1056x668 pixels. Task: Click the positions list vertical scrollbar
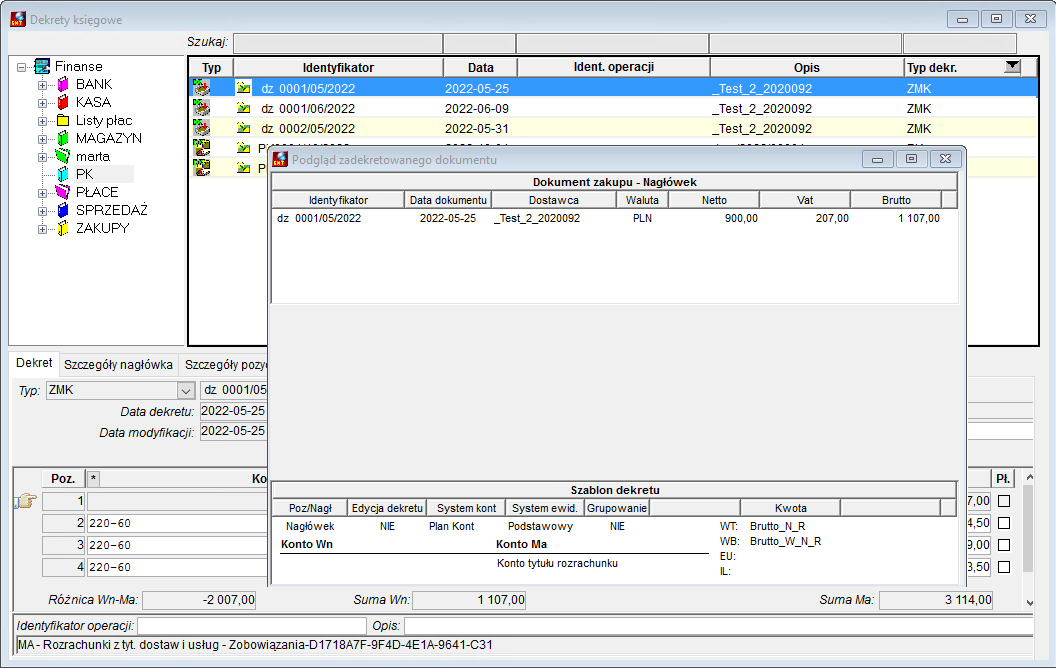[x=1029, y=539]
